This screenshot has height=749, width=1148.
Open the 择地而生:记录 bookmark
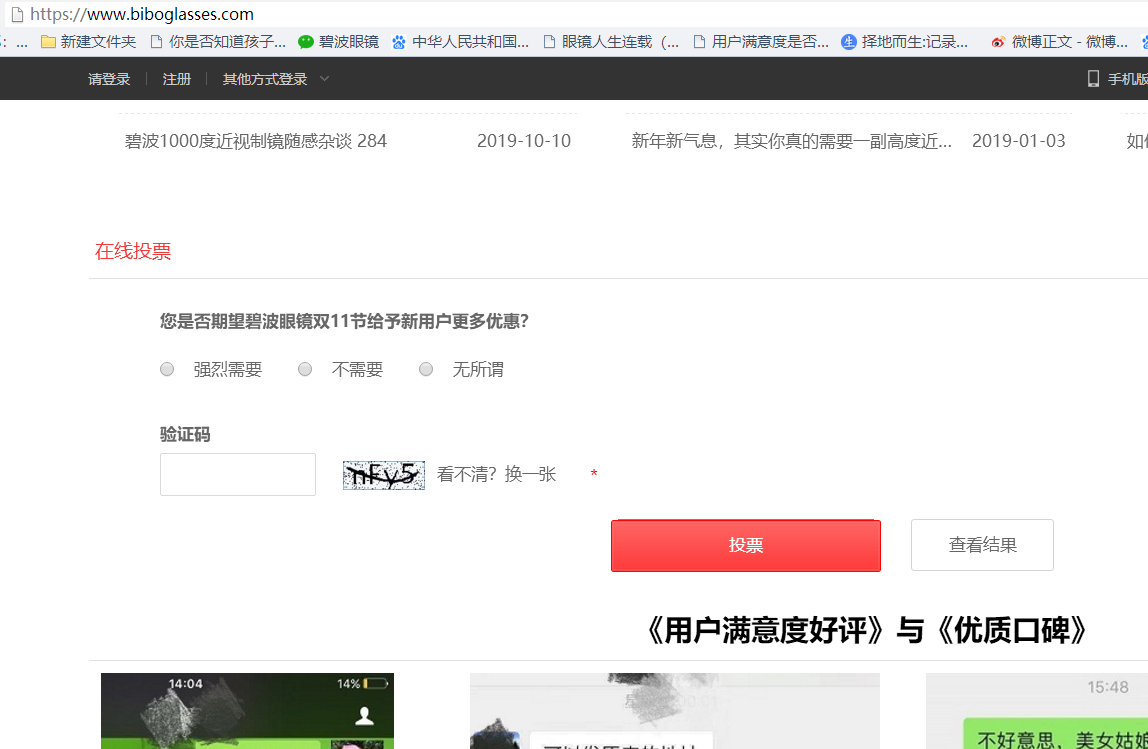point(905,42)
